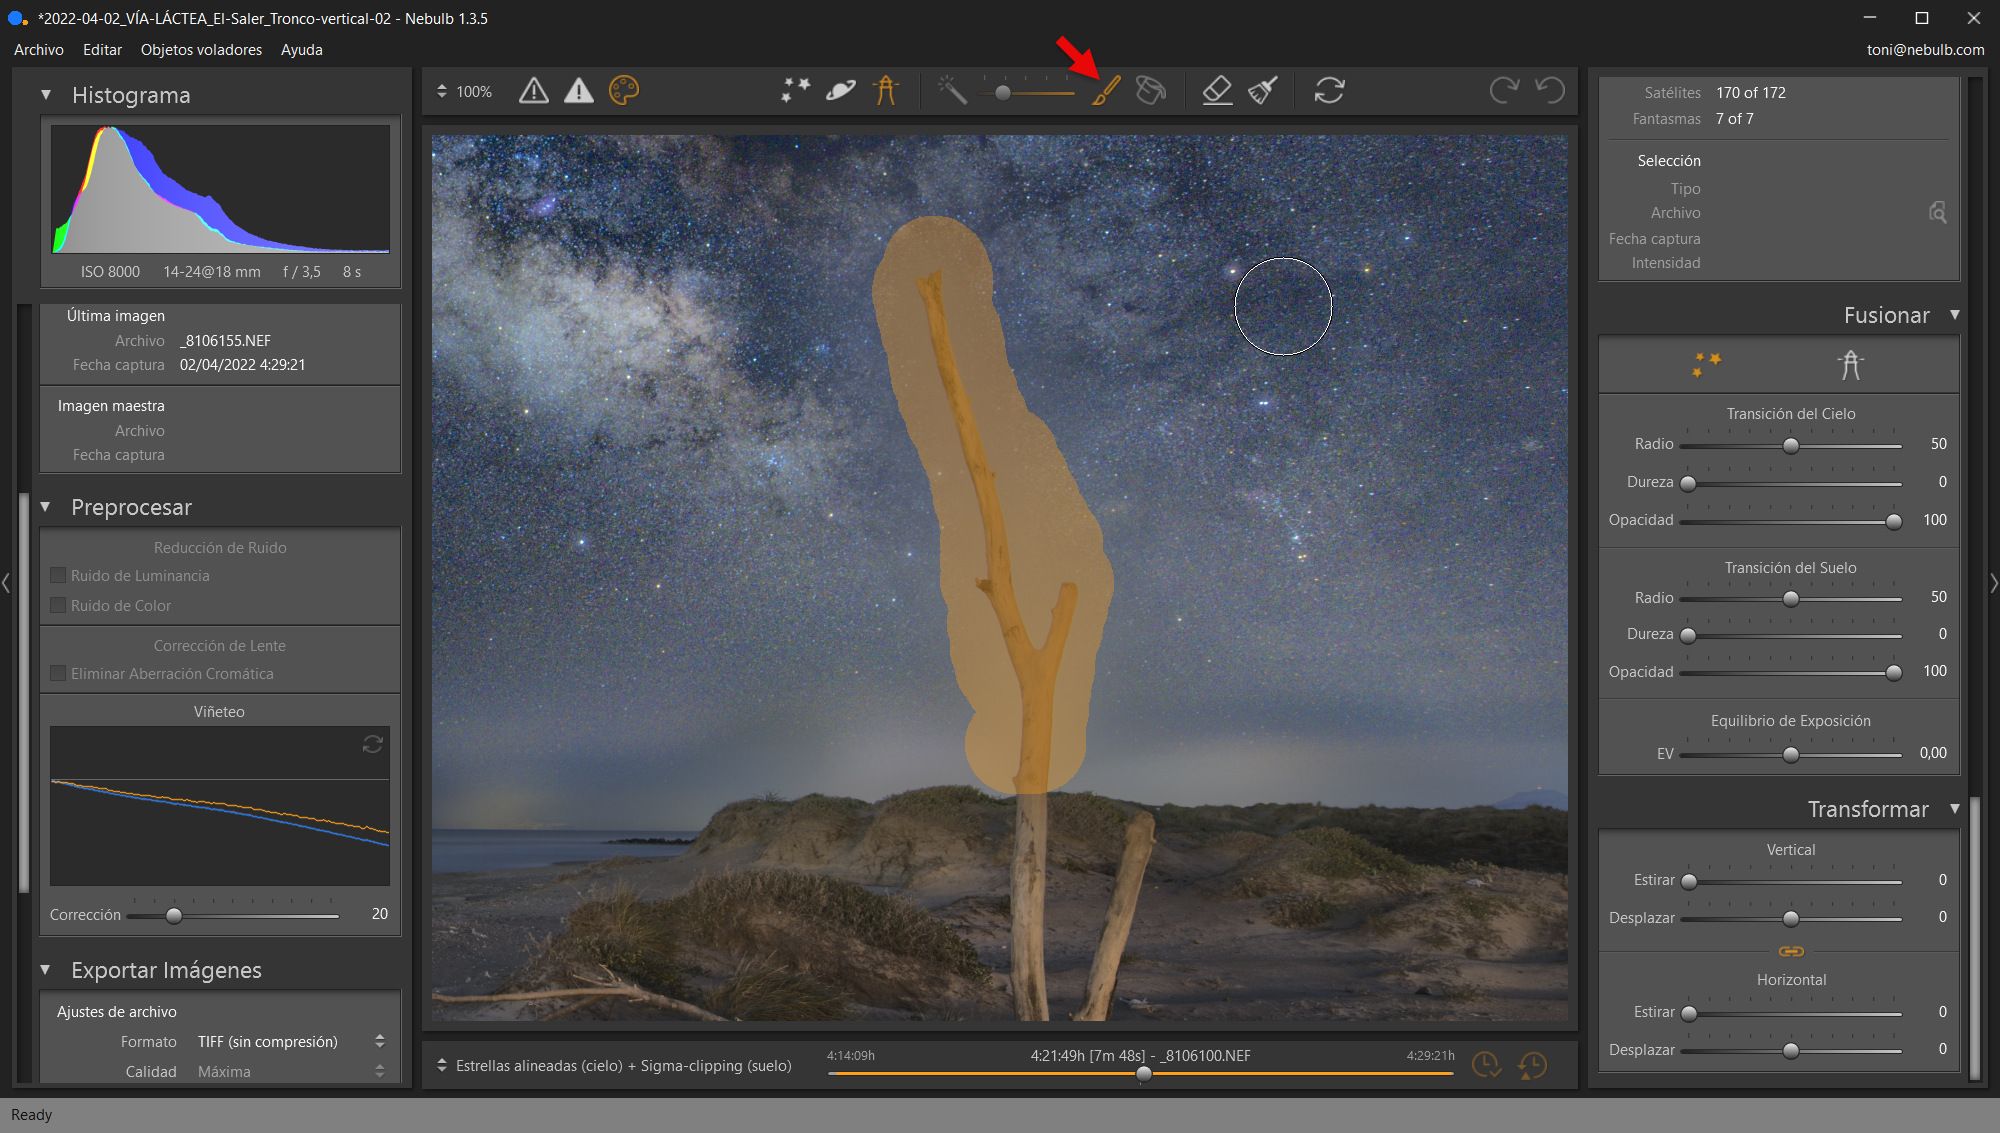This screenshot has width=2000, height=1133.
Task: Click the Fantasmas 7 of 7 value
Action: (1735, 119)
